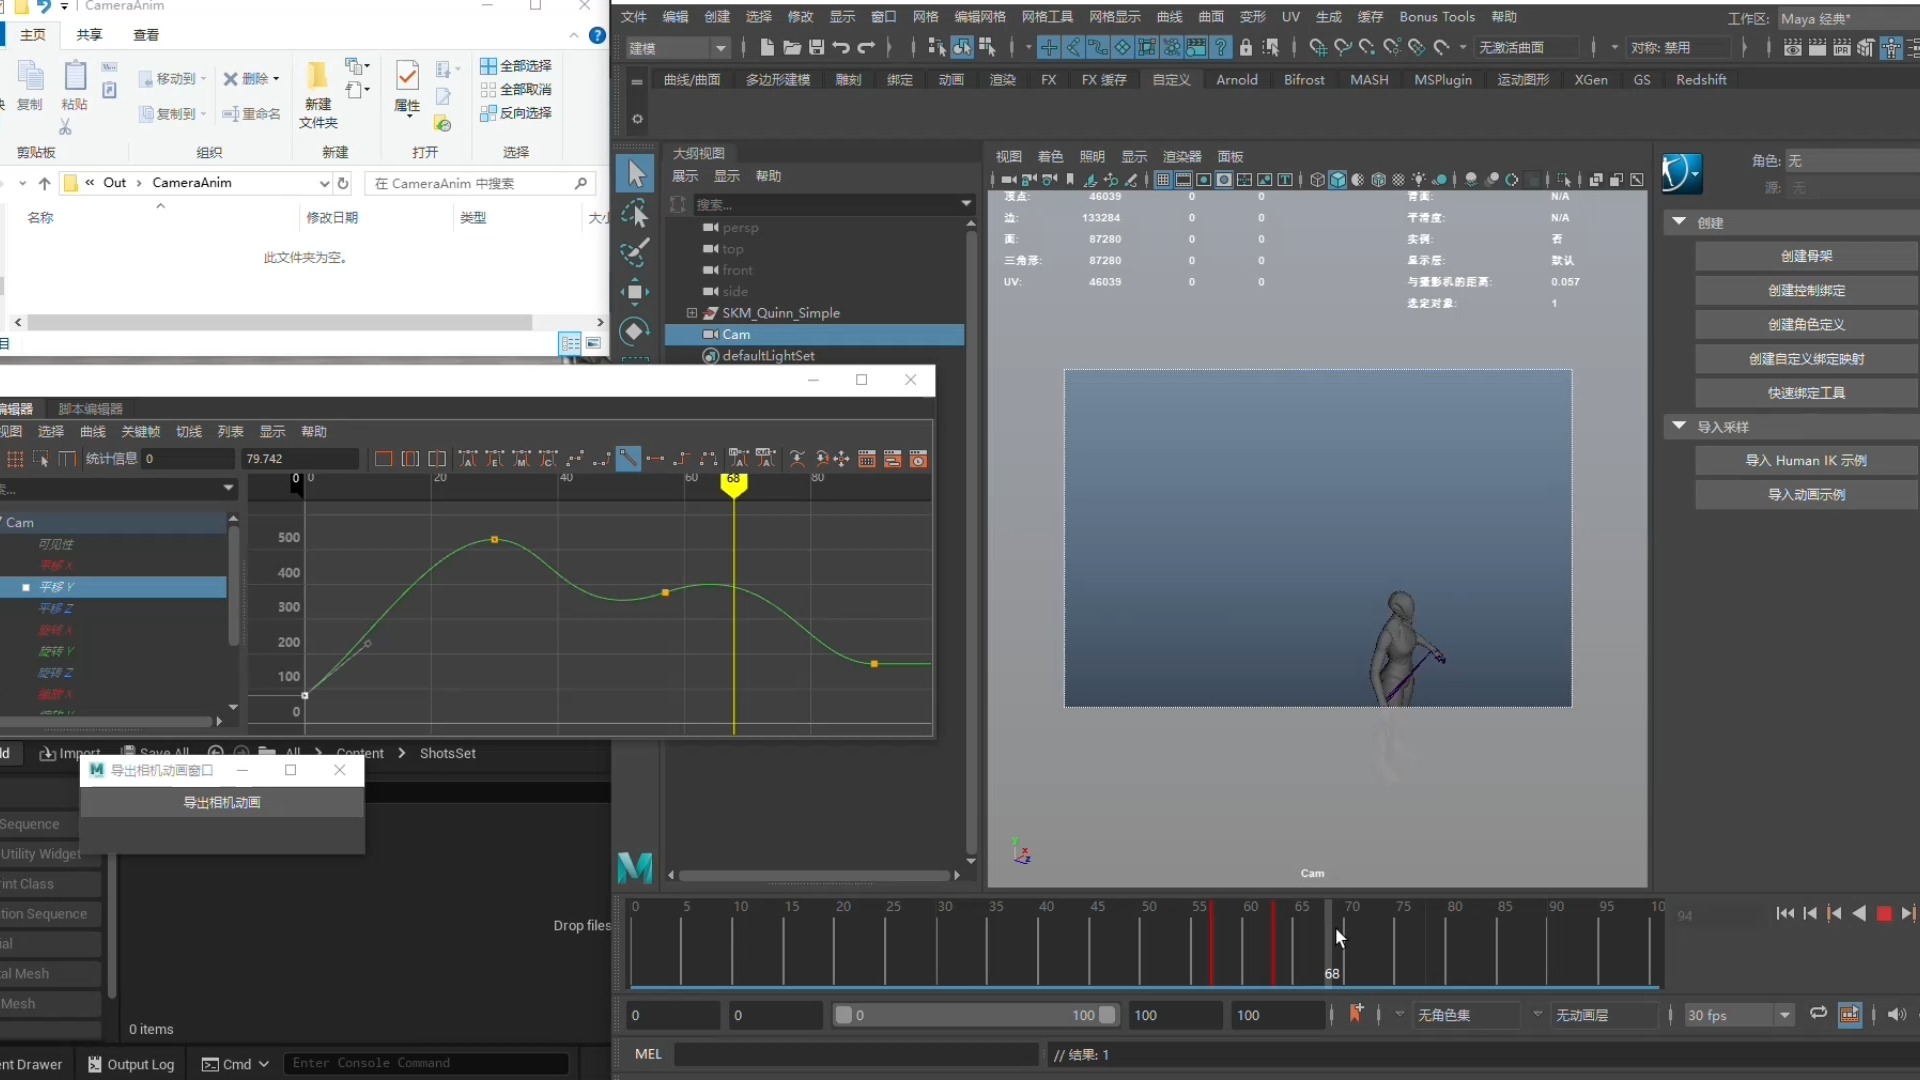Click the Save scene icon
1920x1080 pixels.
(816, 47)
